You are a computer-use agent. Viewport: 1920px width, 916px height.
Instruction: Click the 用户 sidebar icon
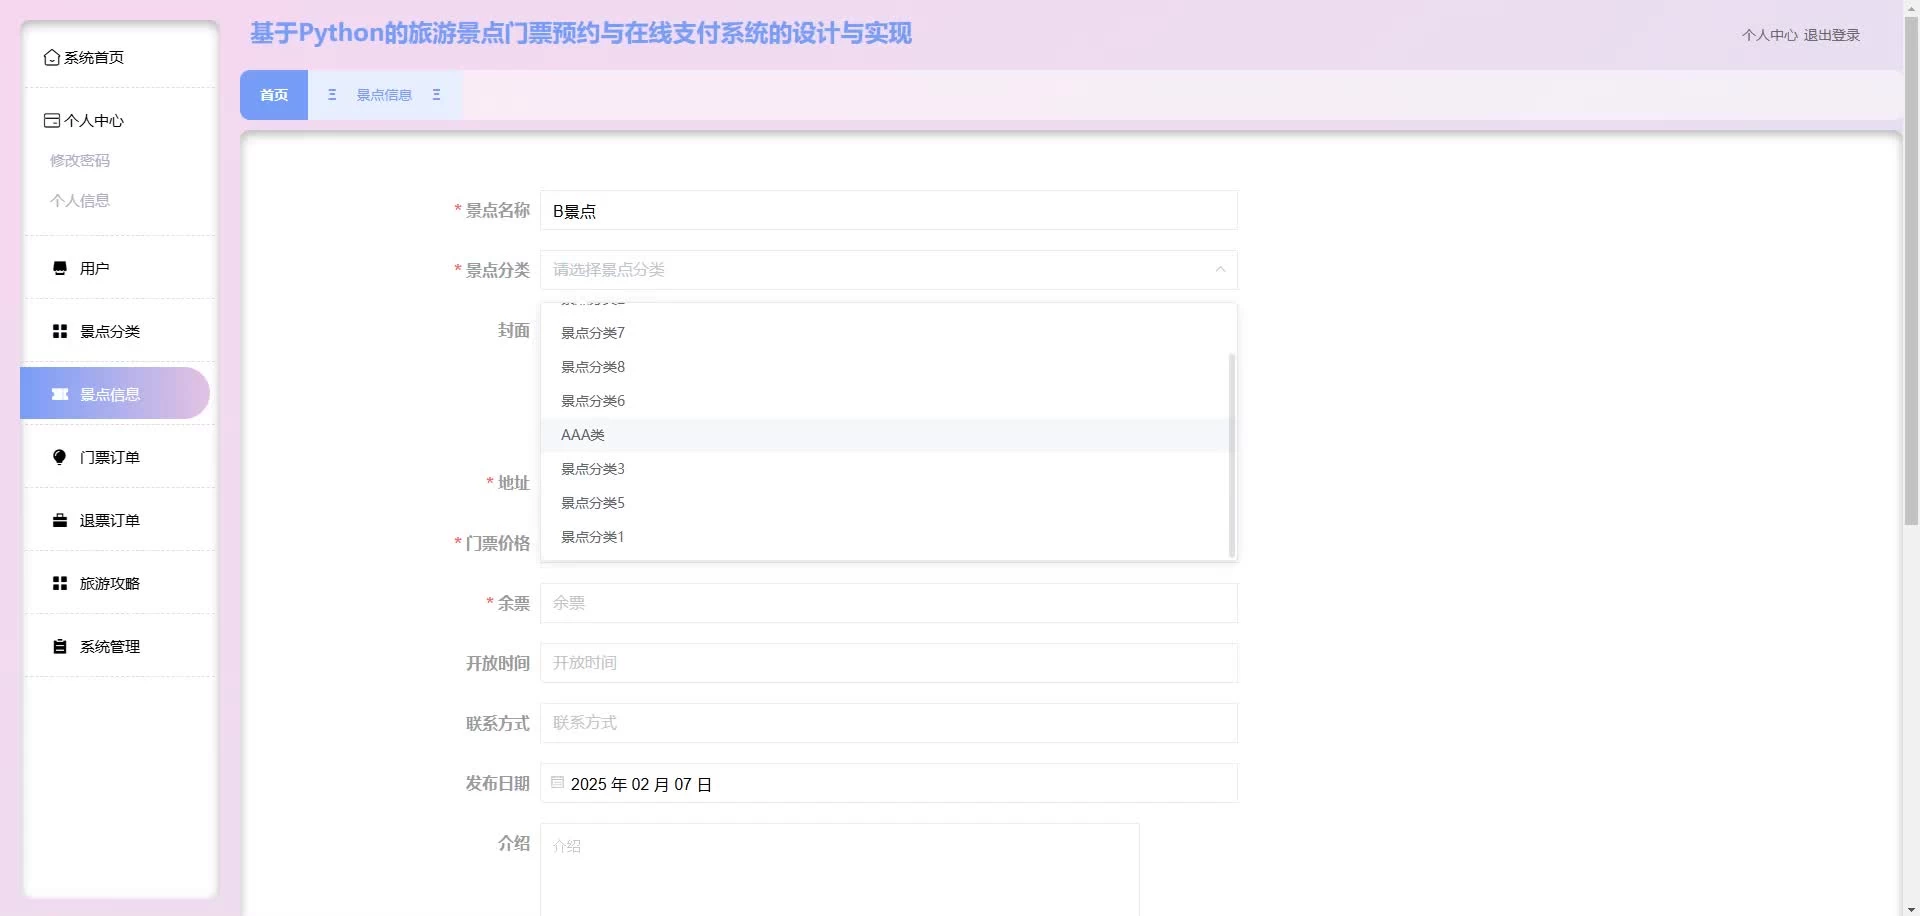point(60,268)
